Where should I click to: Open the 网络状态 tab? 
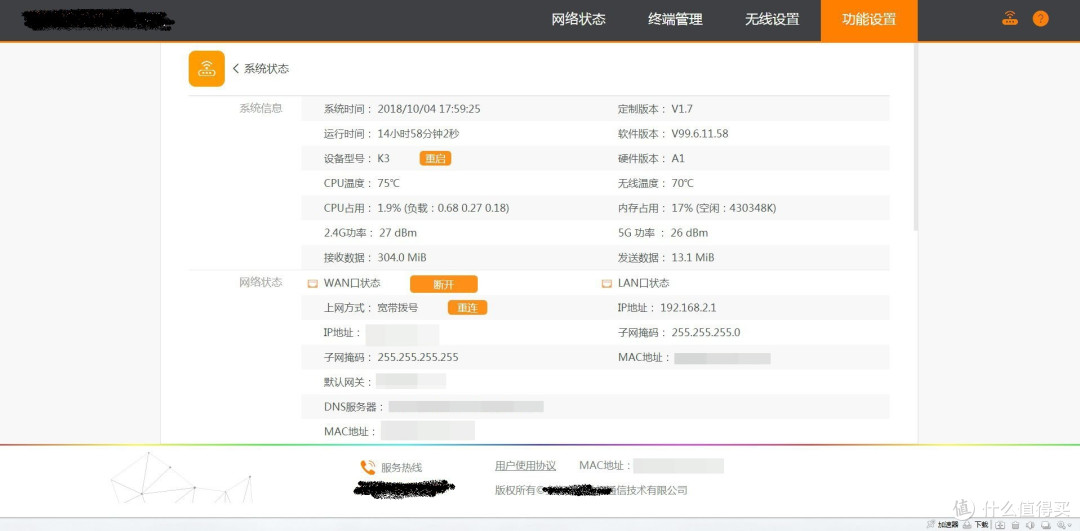pyautogui.click(x=579, y=19)
